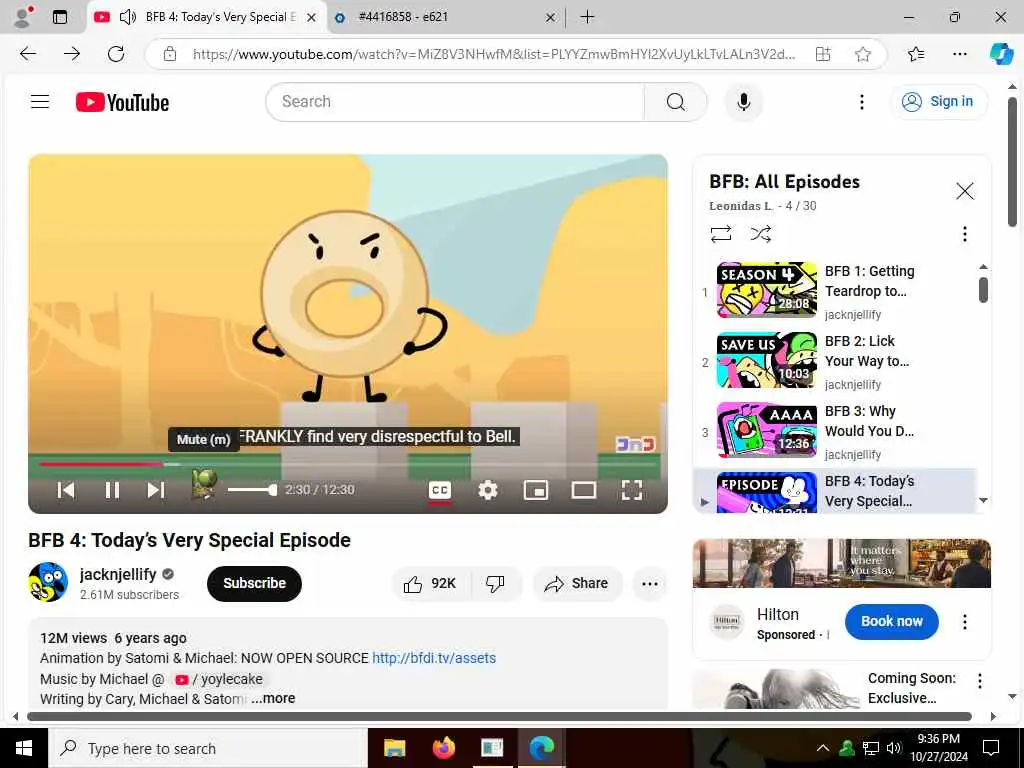This screenshot has height=768, width=1024.
Task: Open the Hilton ad image
Action: [842, 563]
